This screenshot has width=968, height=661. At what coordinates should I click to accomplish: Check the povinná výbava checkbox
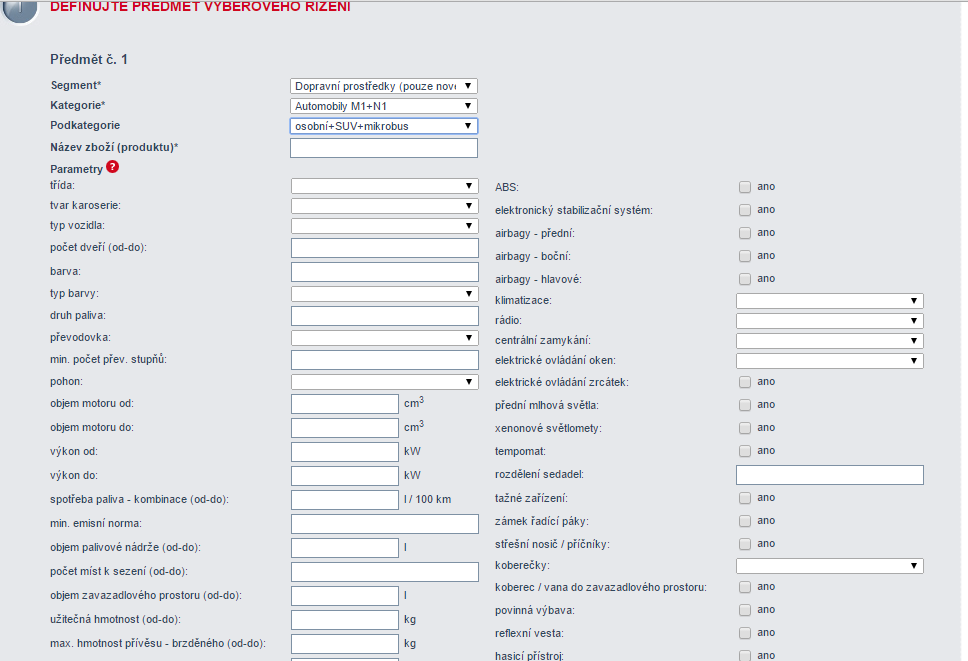click(745, 610)
